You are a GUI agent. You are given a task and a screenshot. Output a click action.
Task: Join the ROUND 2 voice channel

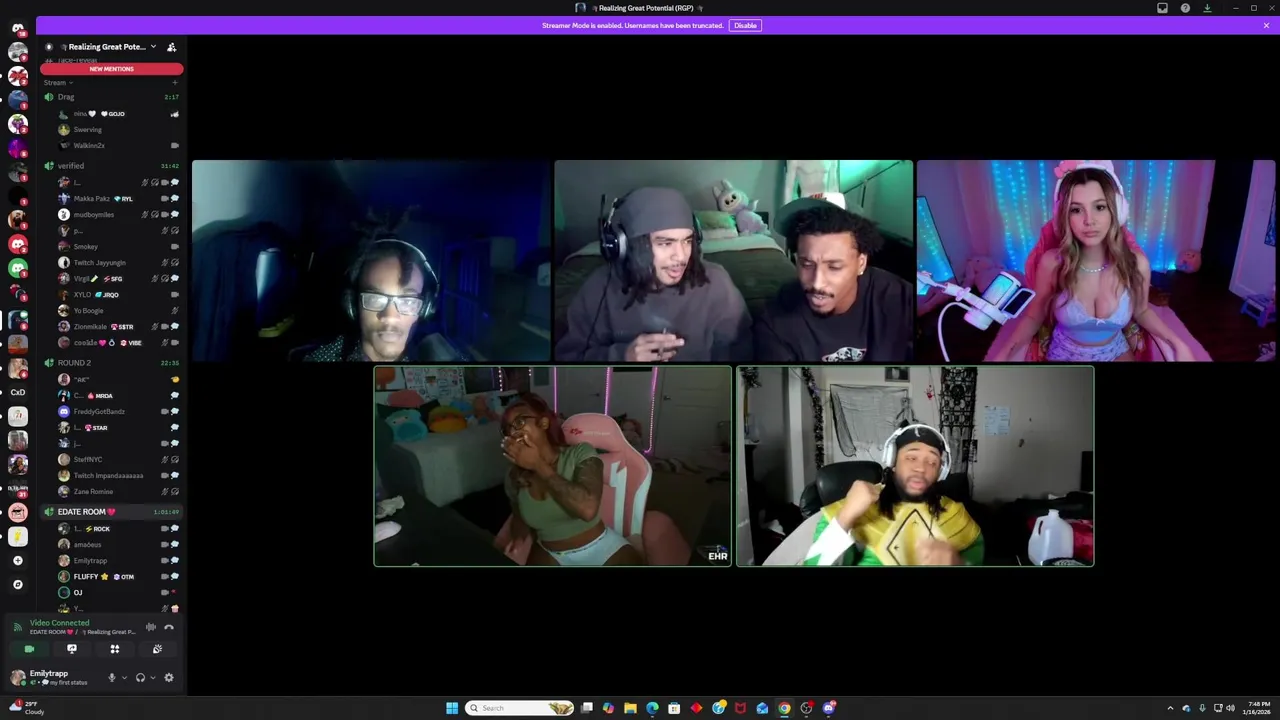111,363
